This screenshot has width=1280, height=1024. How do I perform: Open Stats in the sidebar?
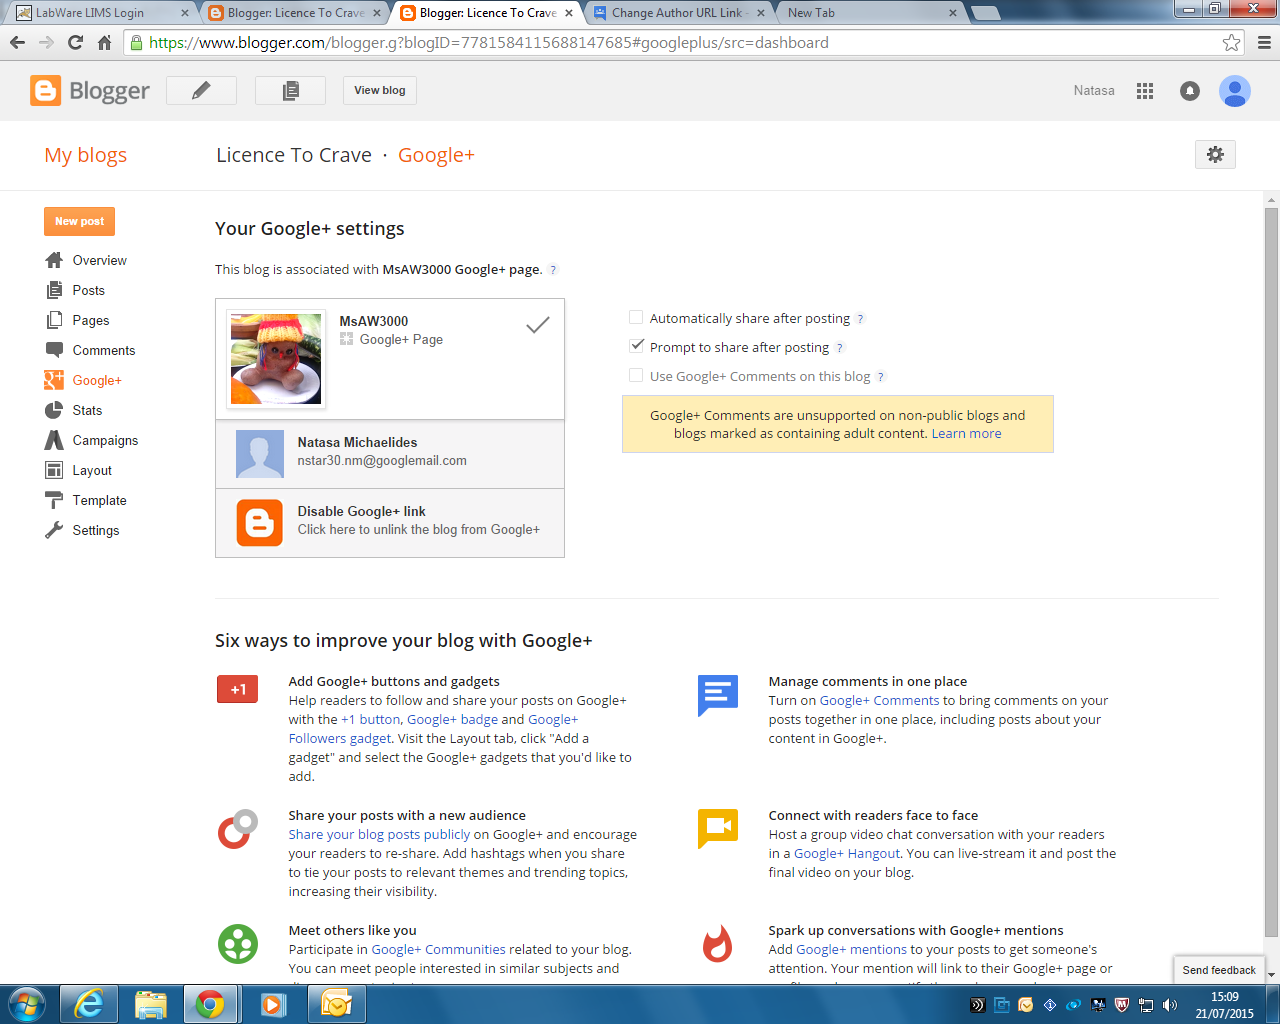pos(87,410)
